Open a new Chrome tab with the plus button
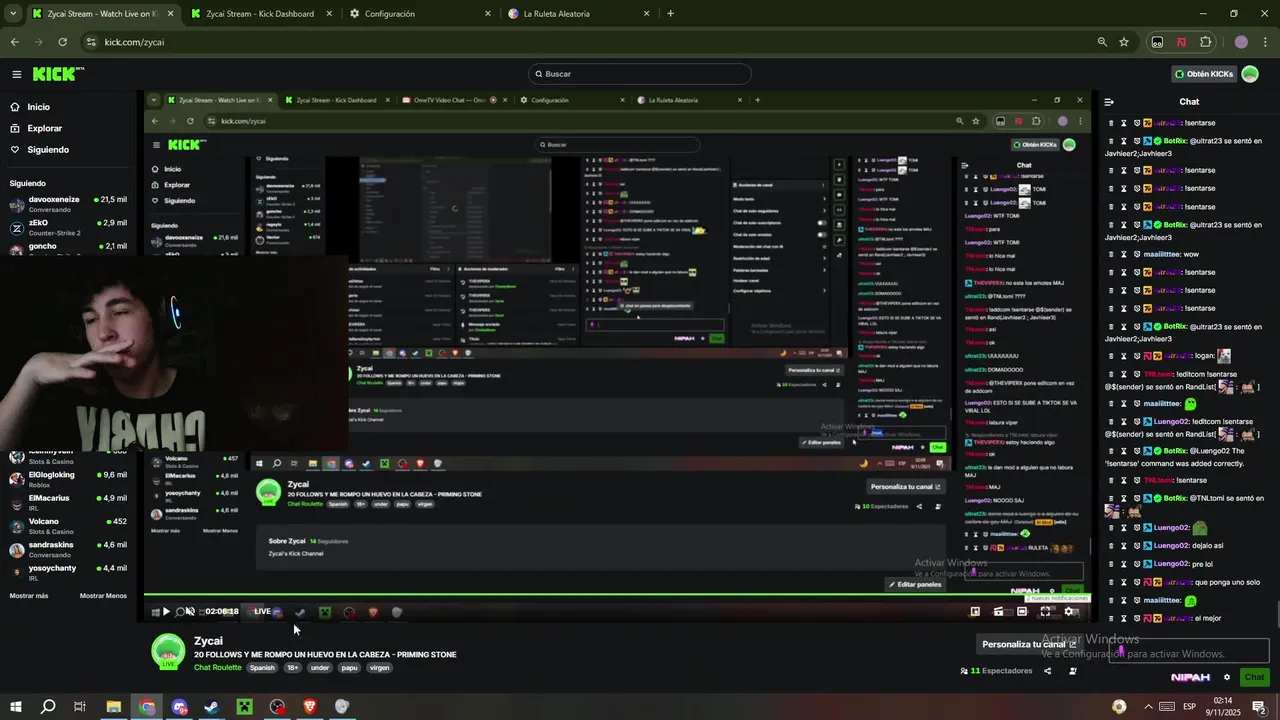Image resolution: width=1280 pixels, height=720 pixels. point(670,14)
